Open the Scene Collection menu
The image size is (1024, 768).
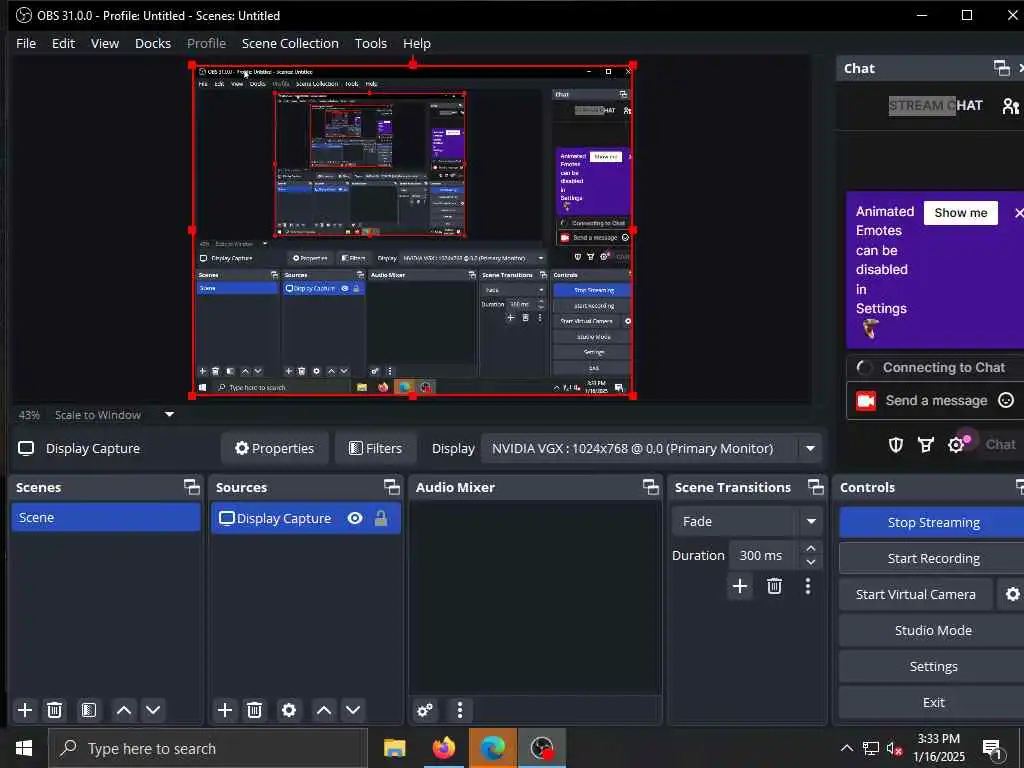290,43
